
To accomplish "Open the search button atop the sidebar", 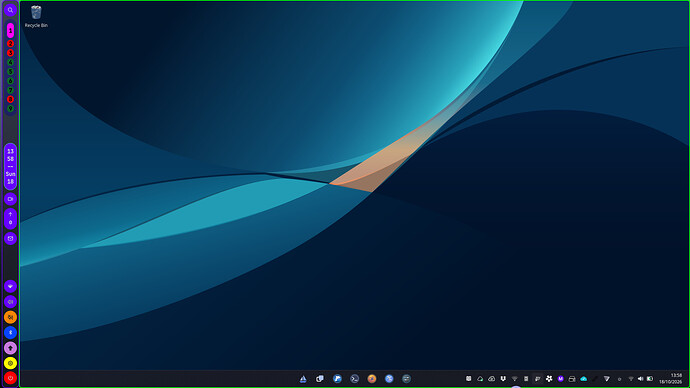I will tap(10, 10).
